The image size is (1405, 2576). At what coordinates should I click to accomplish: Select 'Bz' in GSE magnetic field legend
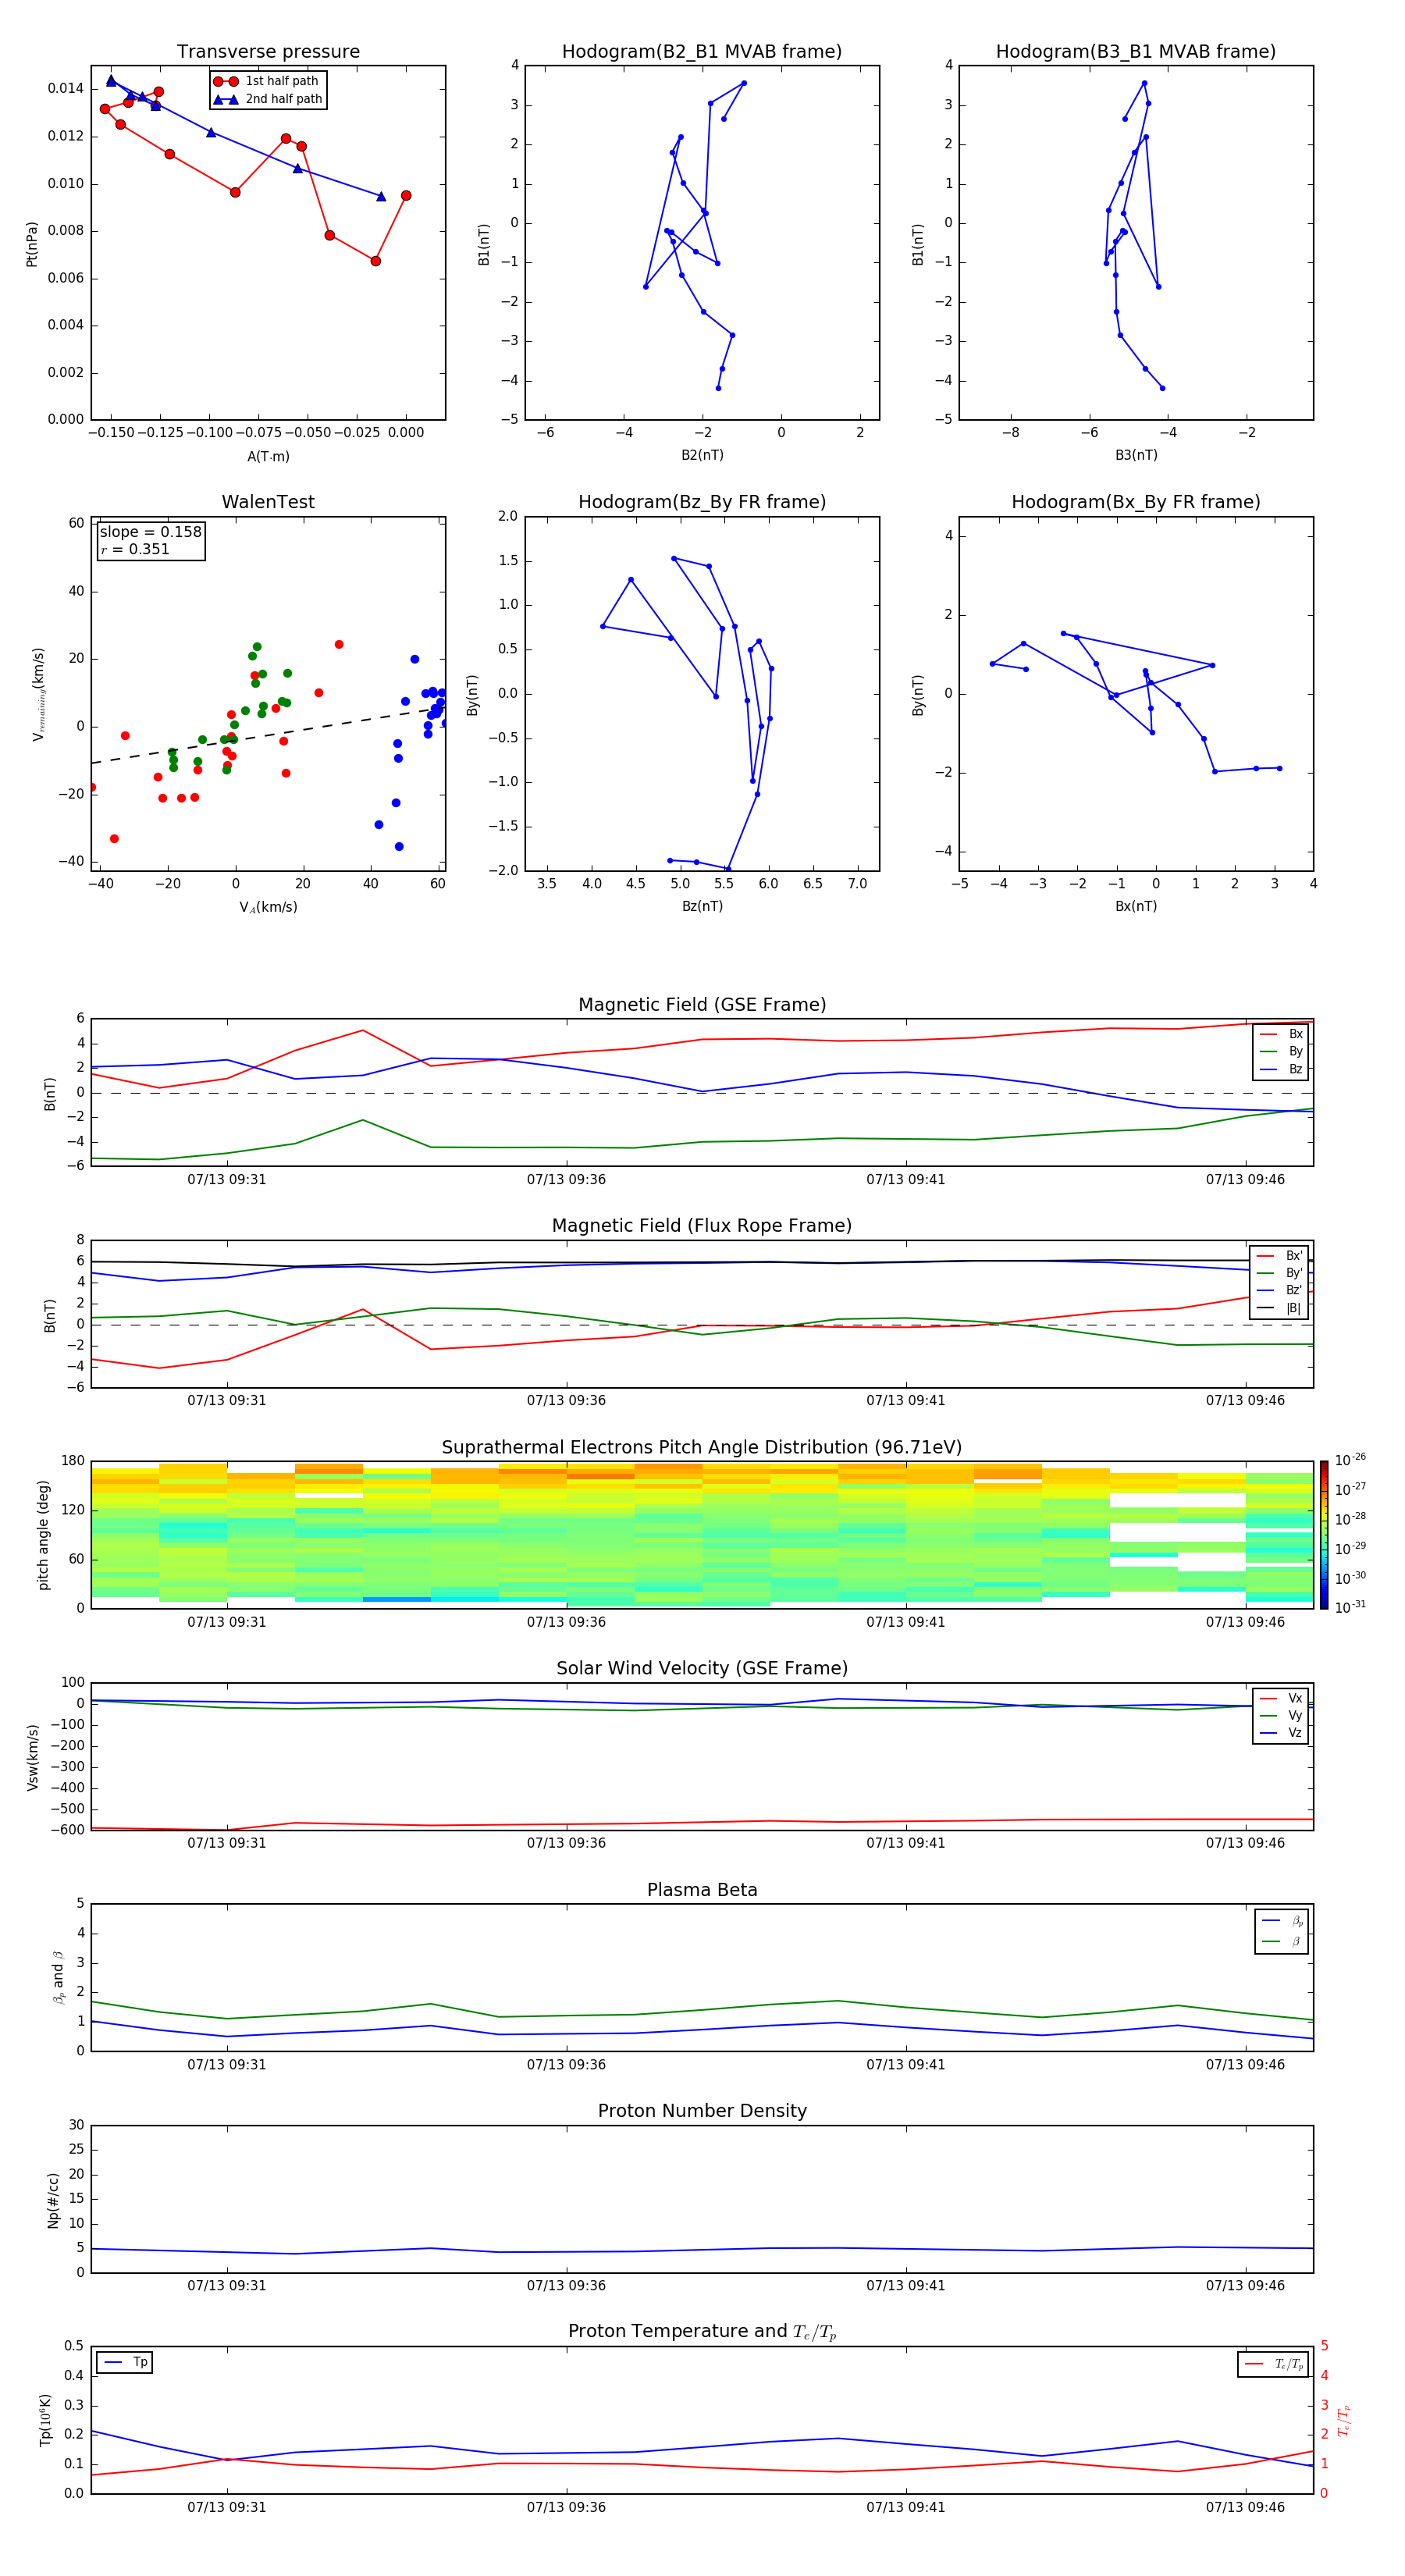pyautogui.click(x=1282, y=1069)
